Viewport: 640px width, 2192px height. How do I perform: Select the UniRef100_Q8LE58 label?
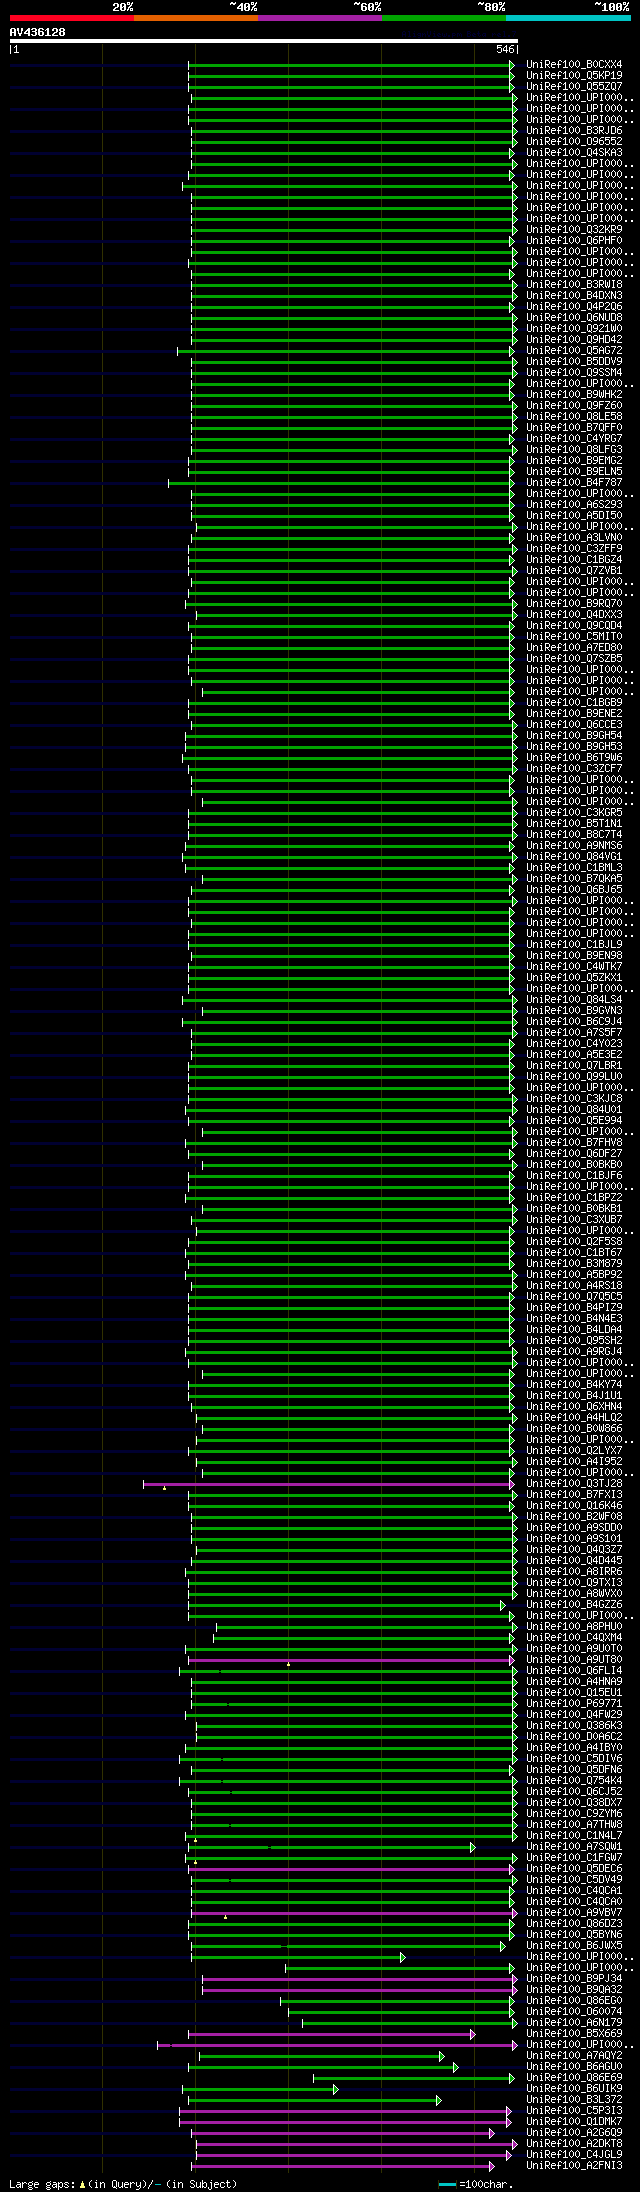point(574,417)
